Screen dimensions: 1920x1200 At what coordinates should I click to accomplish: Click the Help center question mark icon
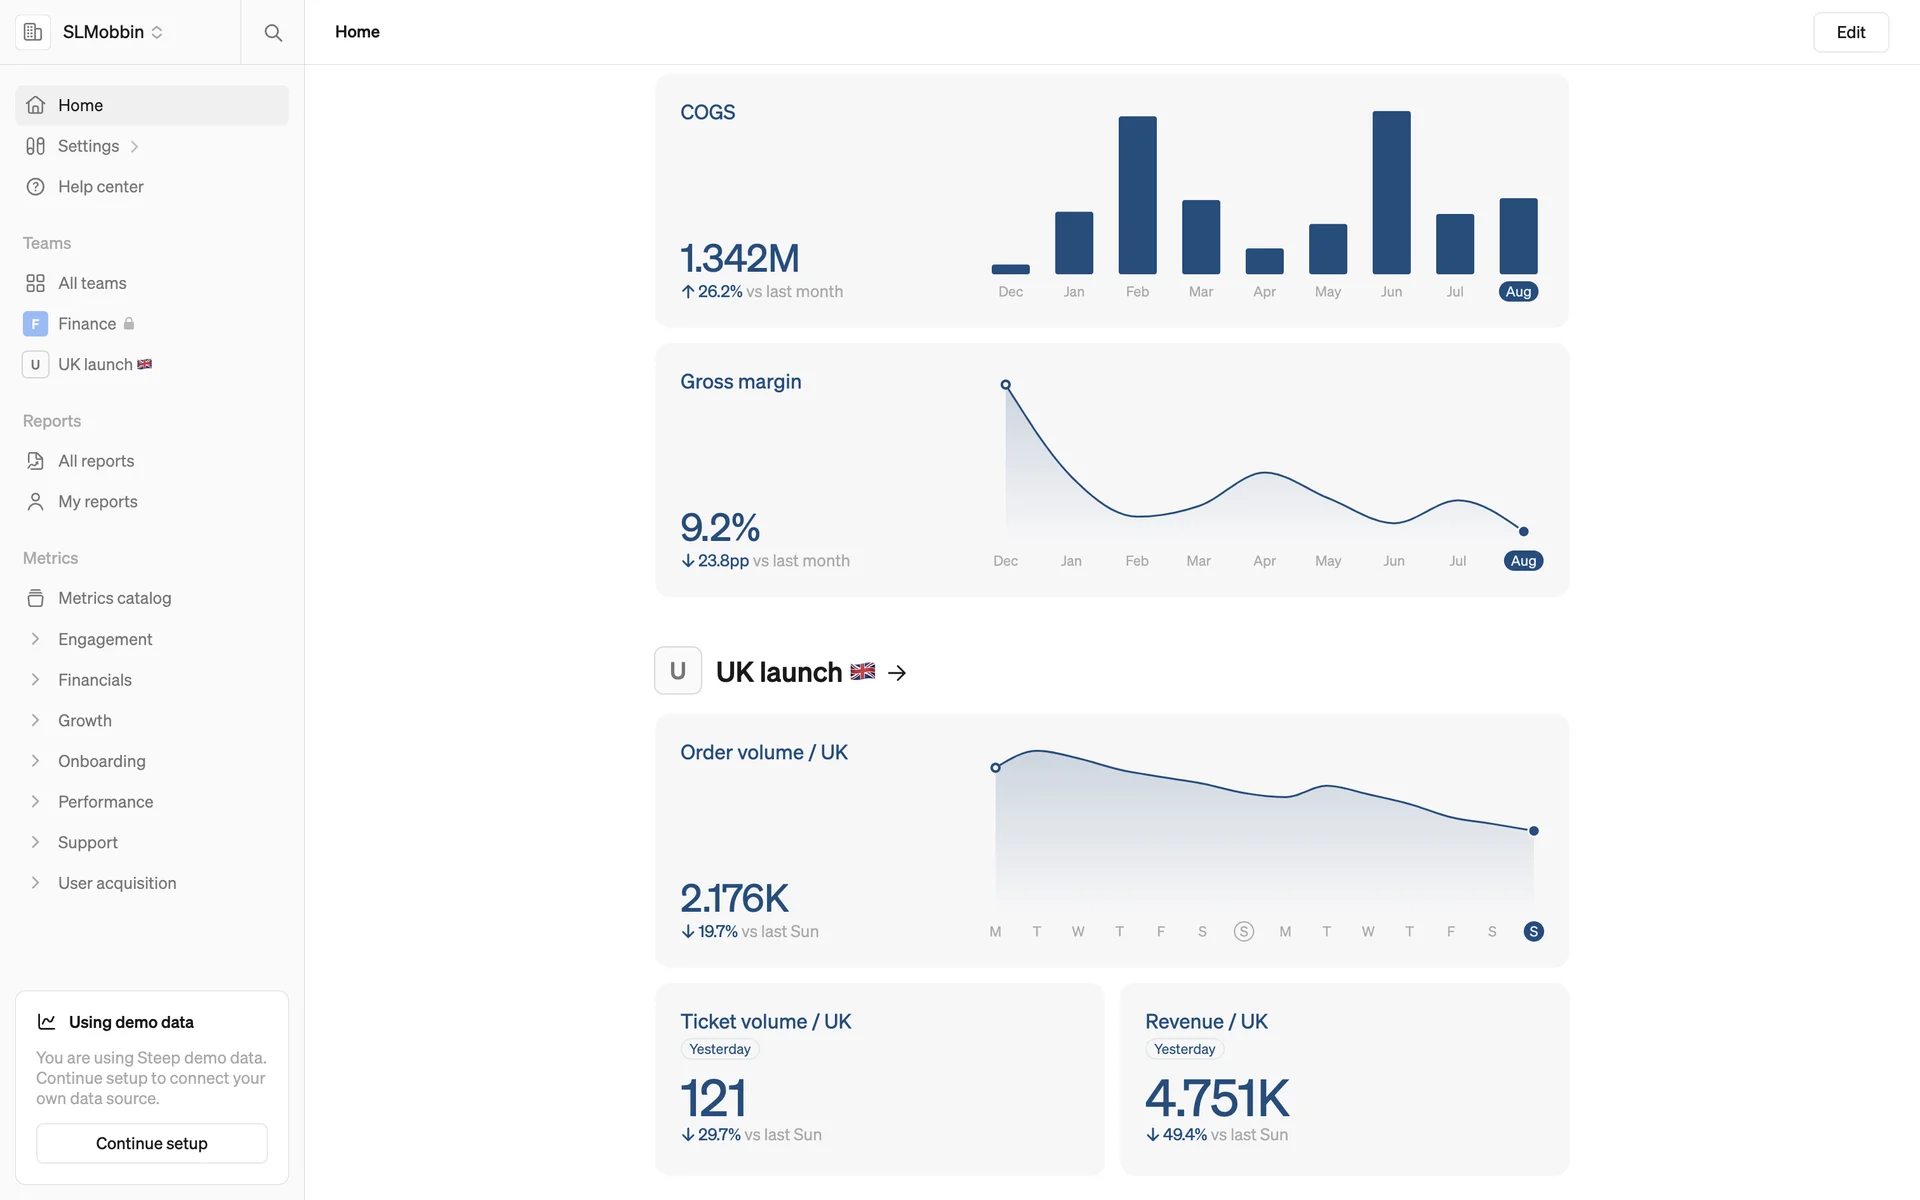36,187
